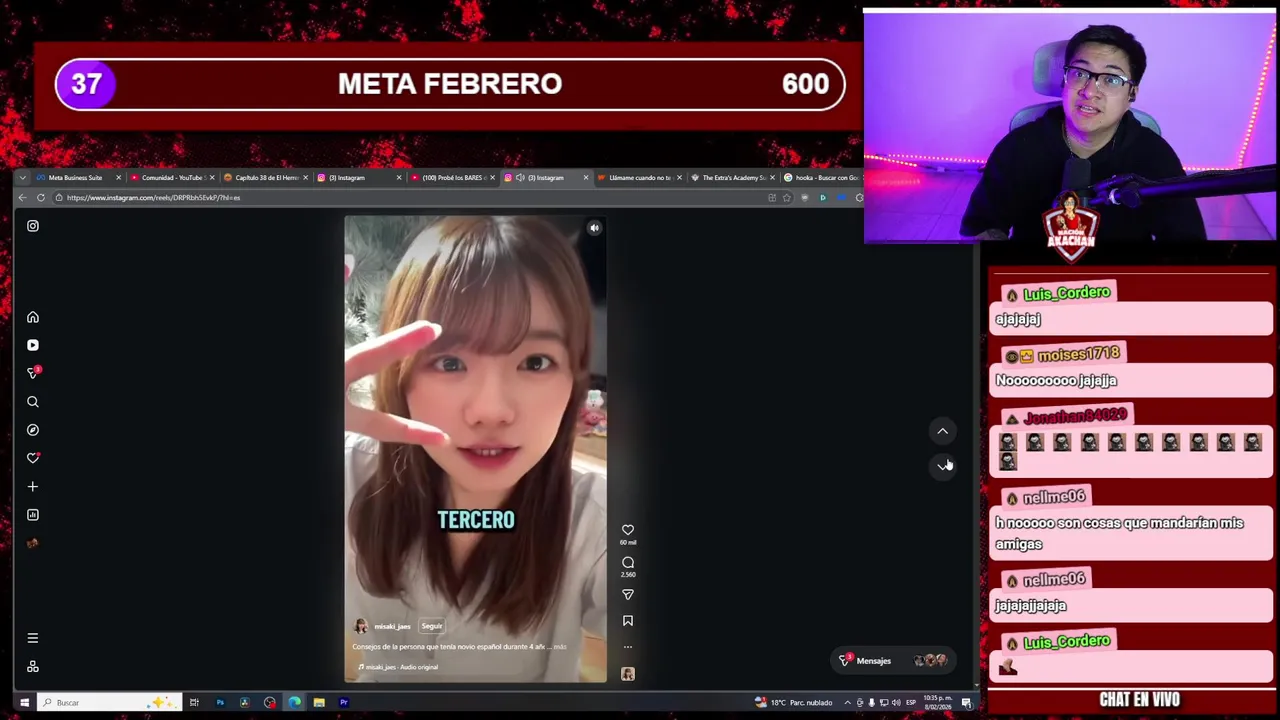The width and height of the screenshot is (1280, 720).
Task: Open browser tab list dropdown arrow
Action: click(22, 178)
